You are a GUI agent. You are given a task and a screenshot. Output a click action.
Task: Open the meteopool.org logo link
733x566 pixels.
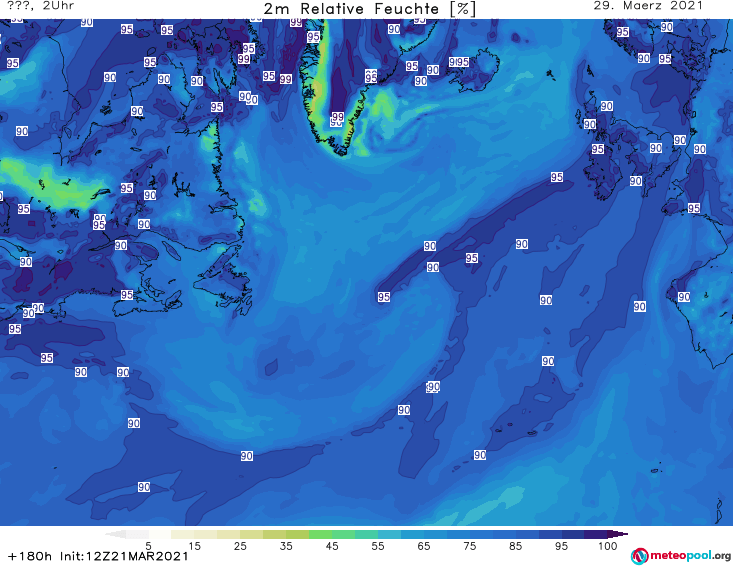[x=681, y=556]
